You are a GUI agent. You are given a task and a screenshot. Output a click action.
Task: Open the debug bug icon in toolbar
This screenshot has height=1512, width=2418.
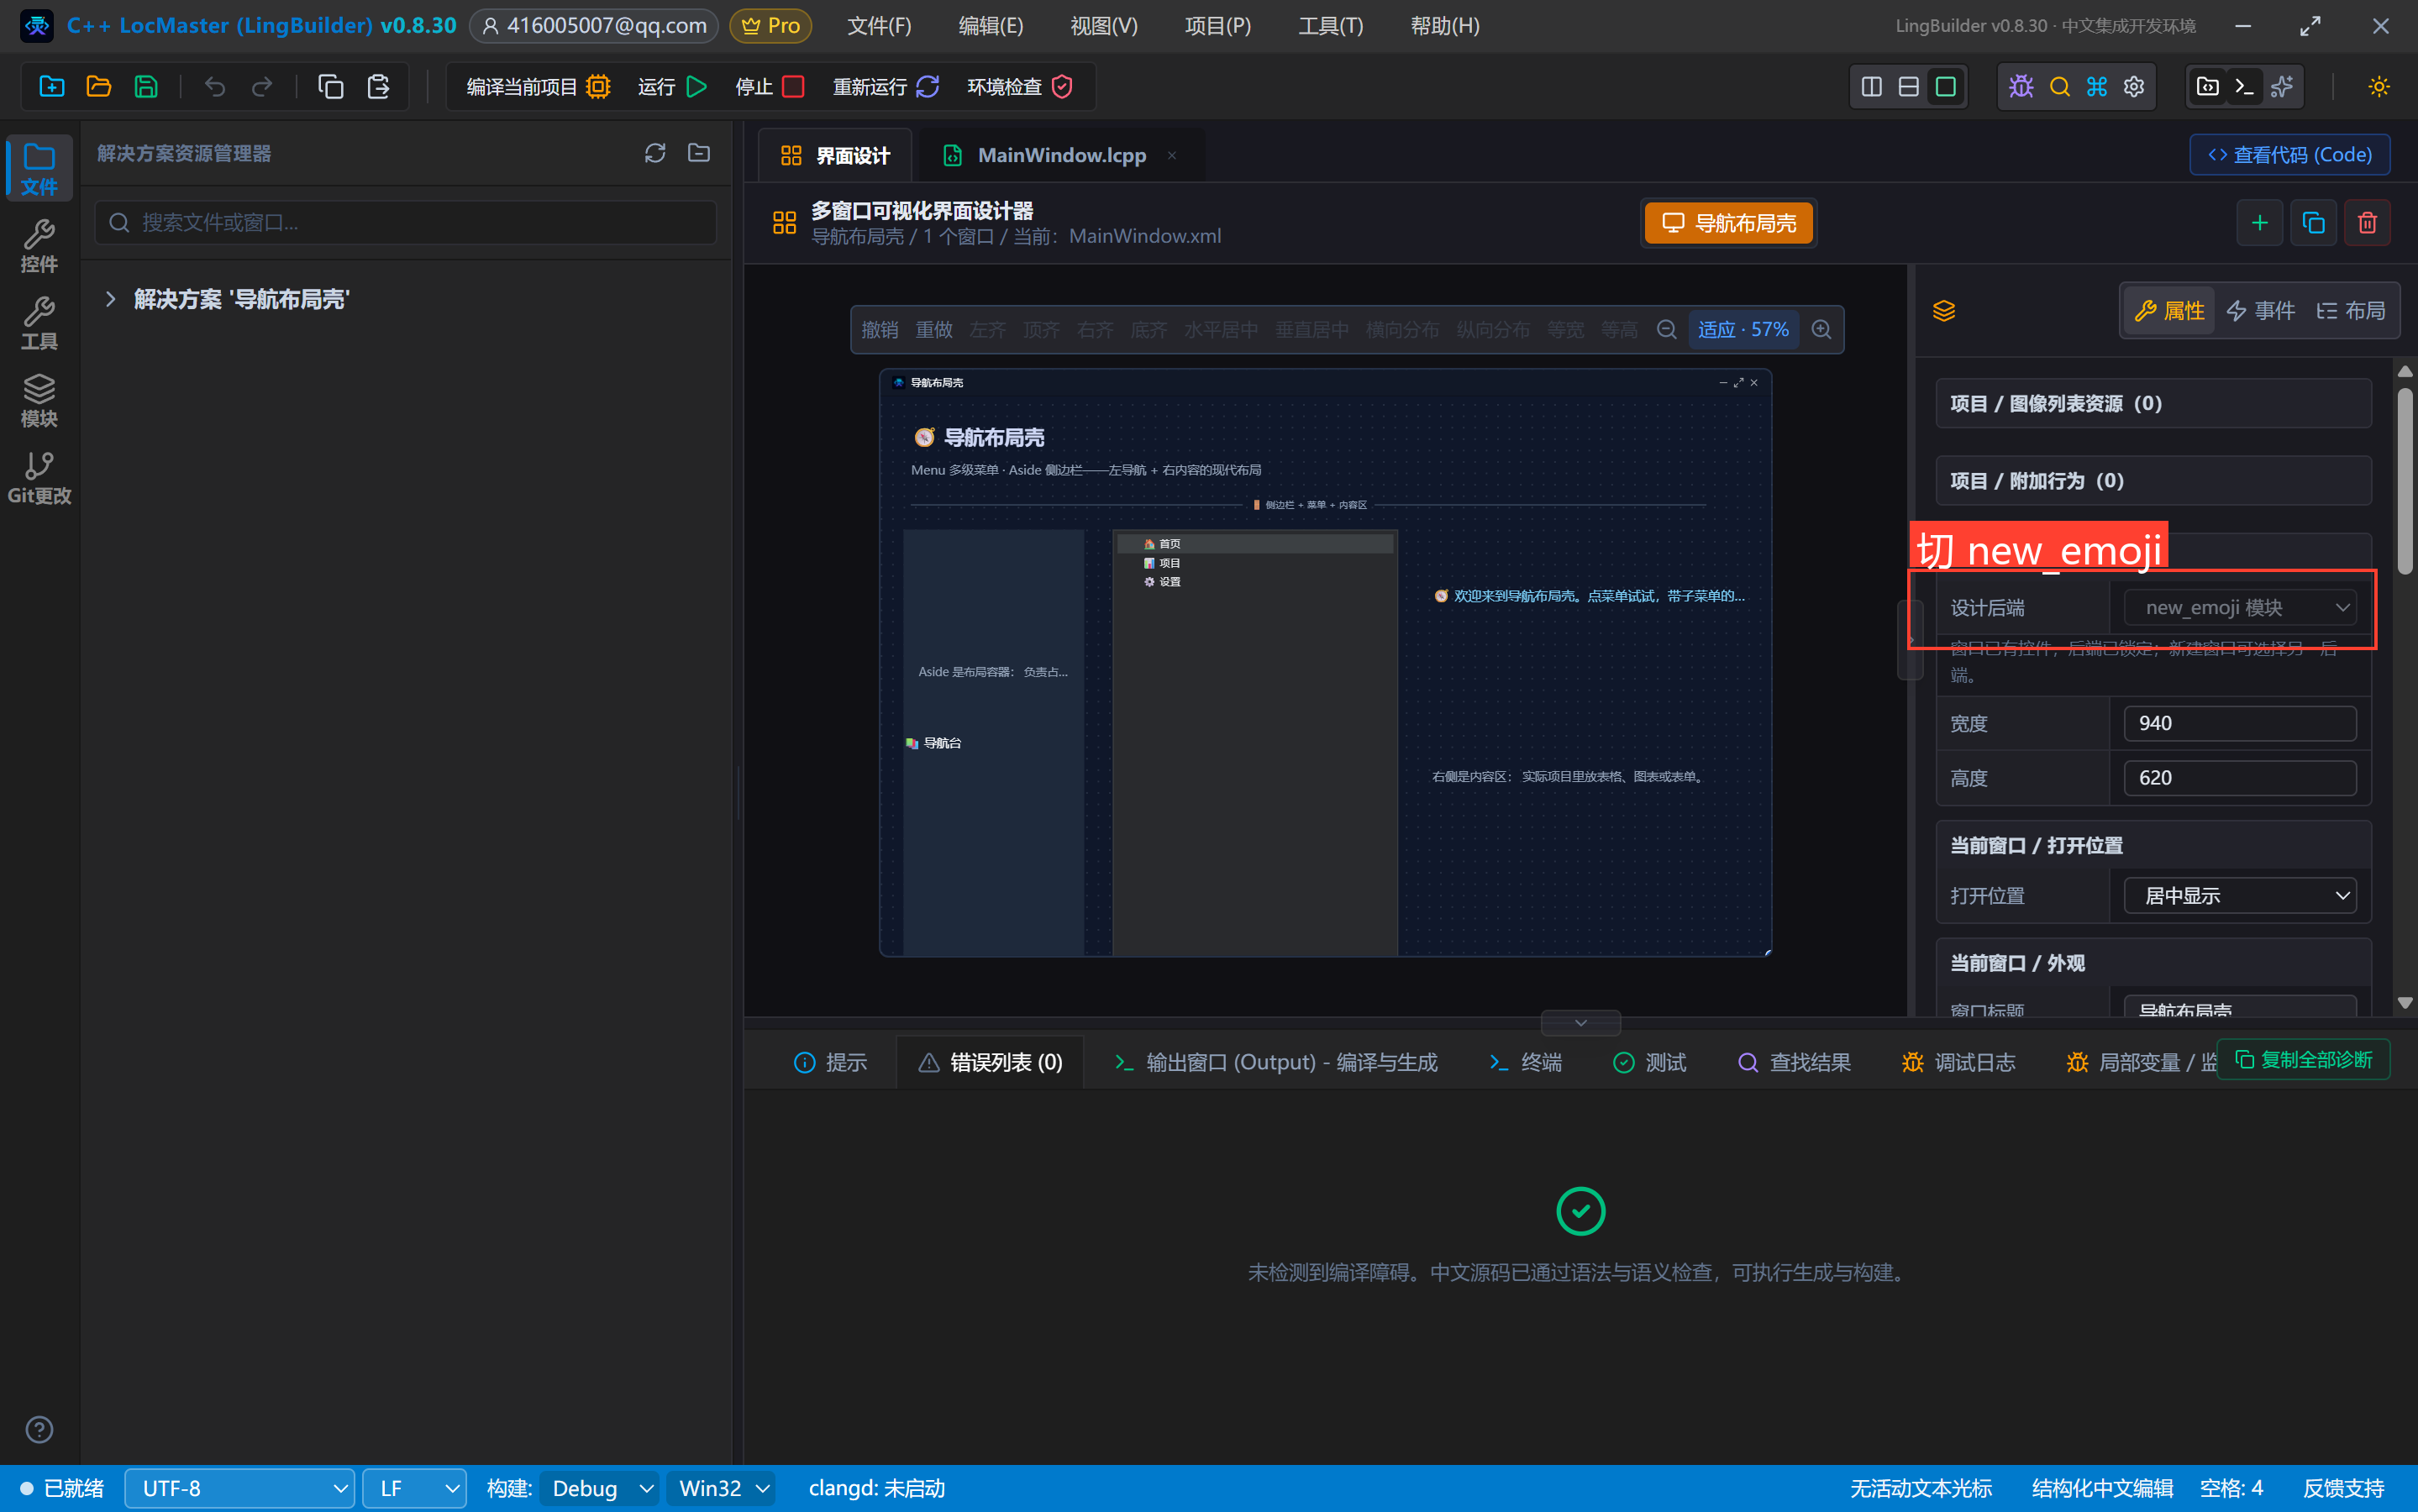(2021, 87)
